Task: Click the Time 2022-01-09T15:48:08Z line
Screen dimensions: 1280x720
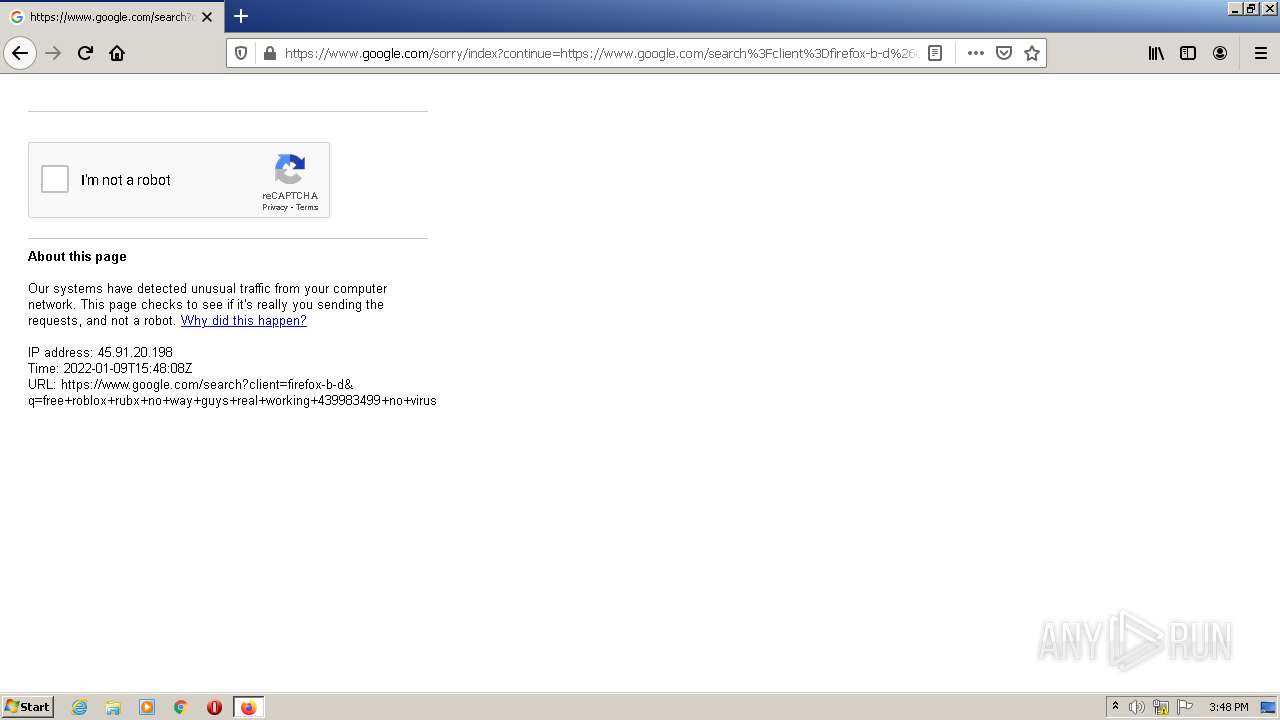Action: (110, 369)
